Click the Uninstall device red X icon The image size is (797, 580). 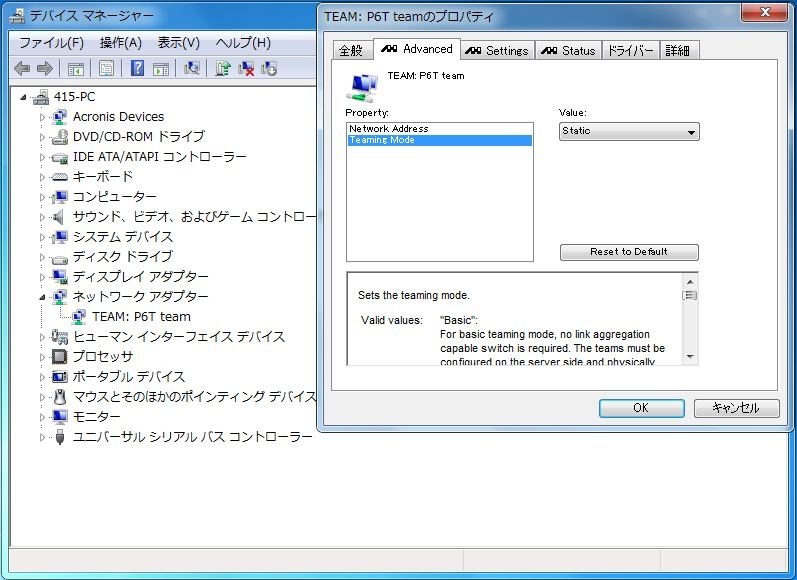(x=246, y=68)
